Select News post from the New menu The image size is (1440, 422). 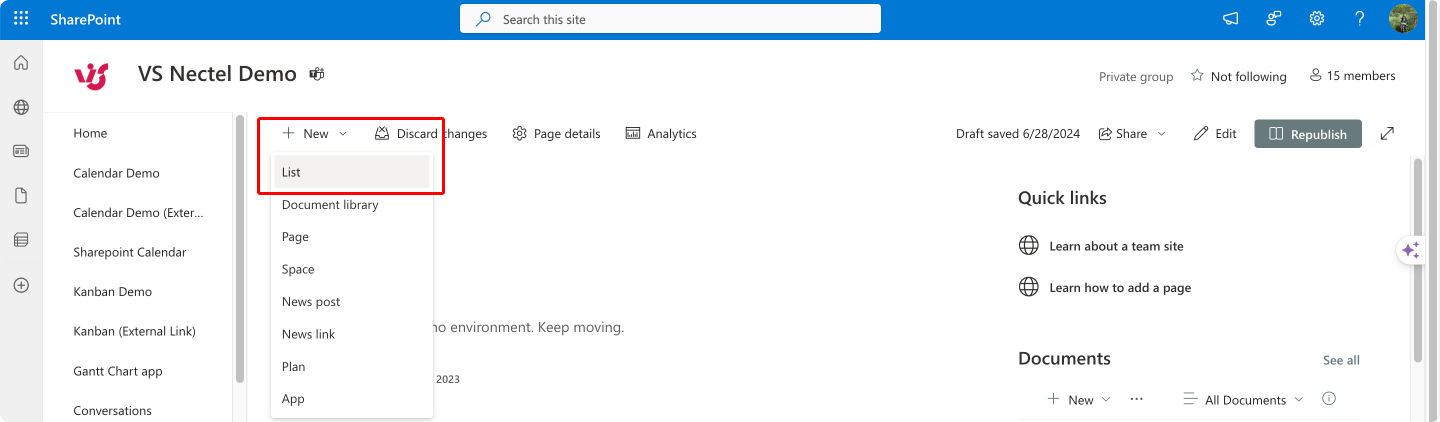352,302
